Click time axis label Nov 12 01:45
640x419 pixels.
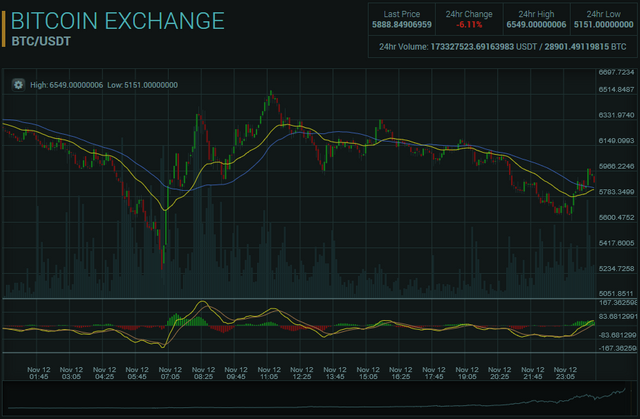pyautogui.click(x=39, y=373)
